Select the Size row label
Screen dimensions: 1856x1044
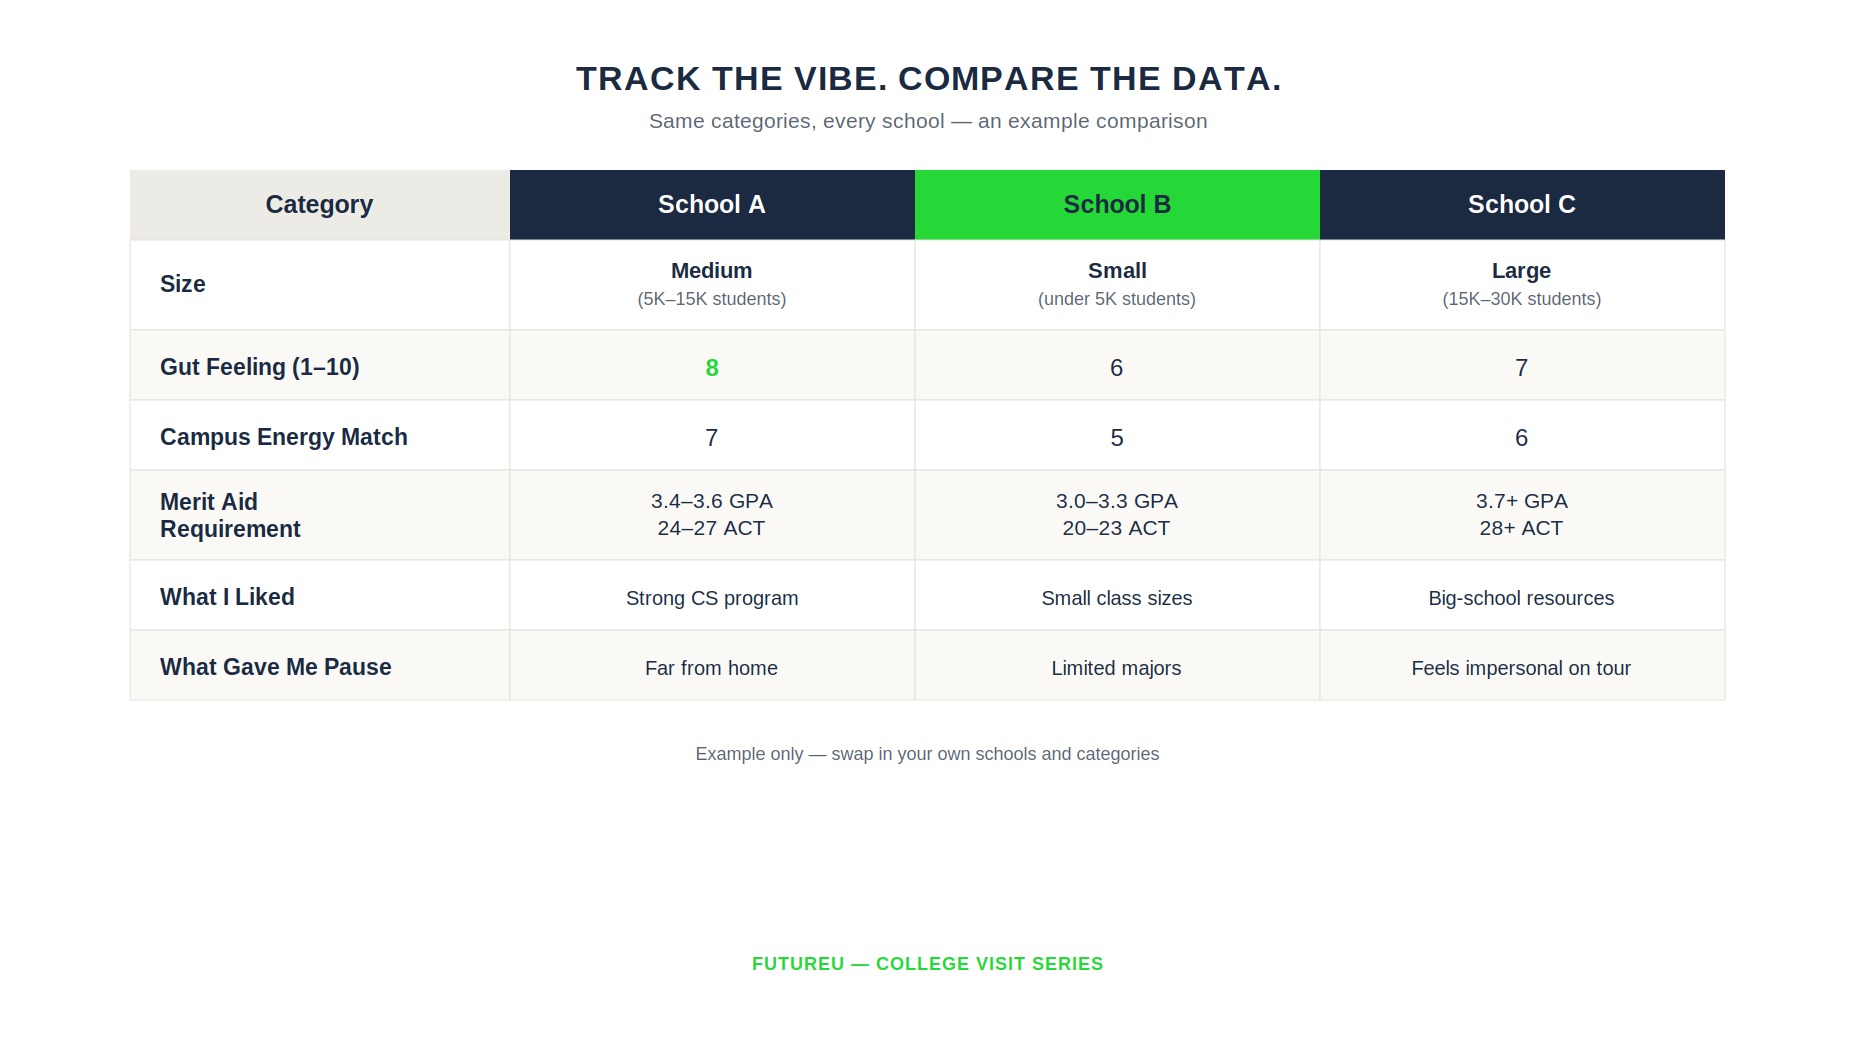(183, 284)
